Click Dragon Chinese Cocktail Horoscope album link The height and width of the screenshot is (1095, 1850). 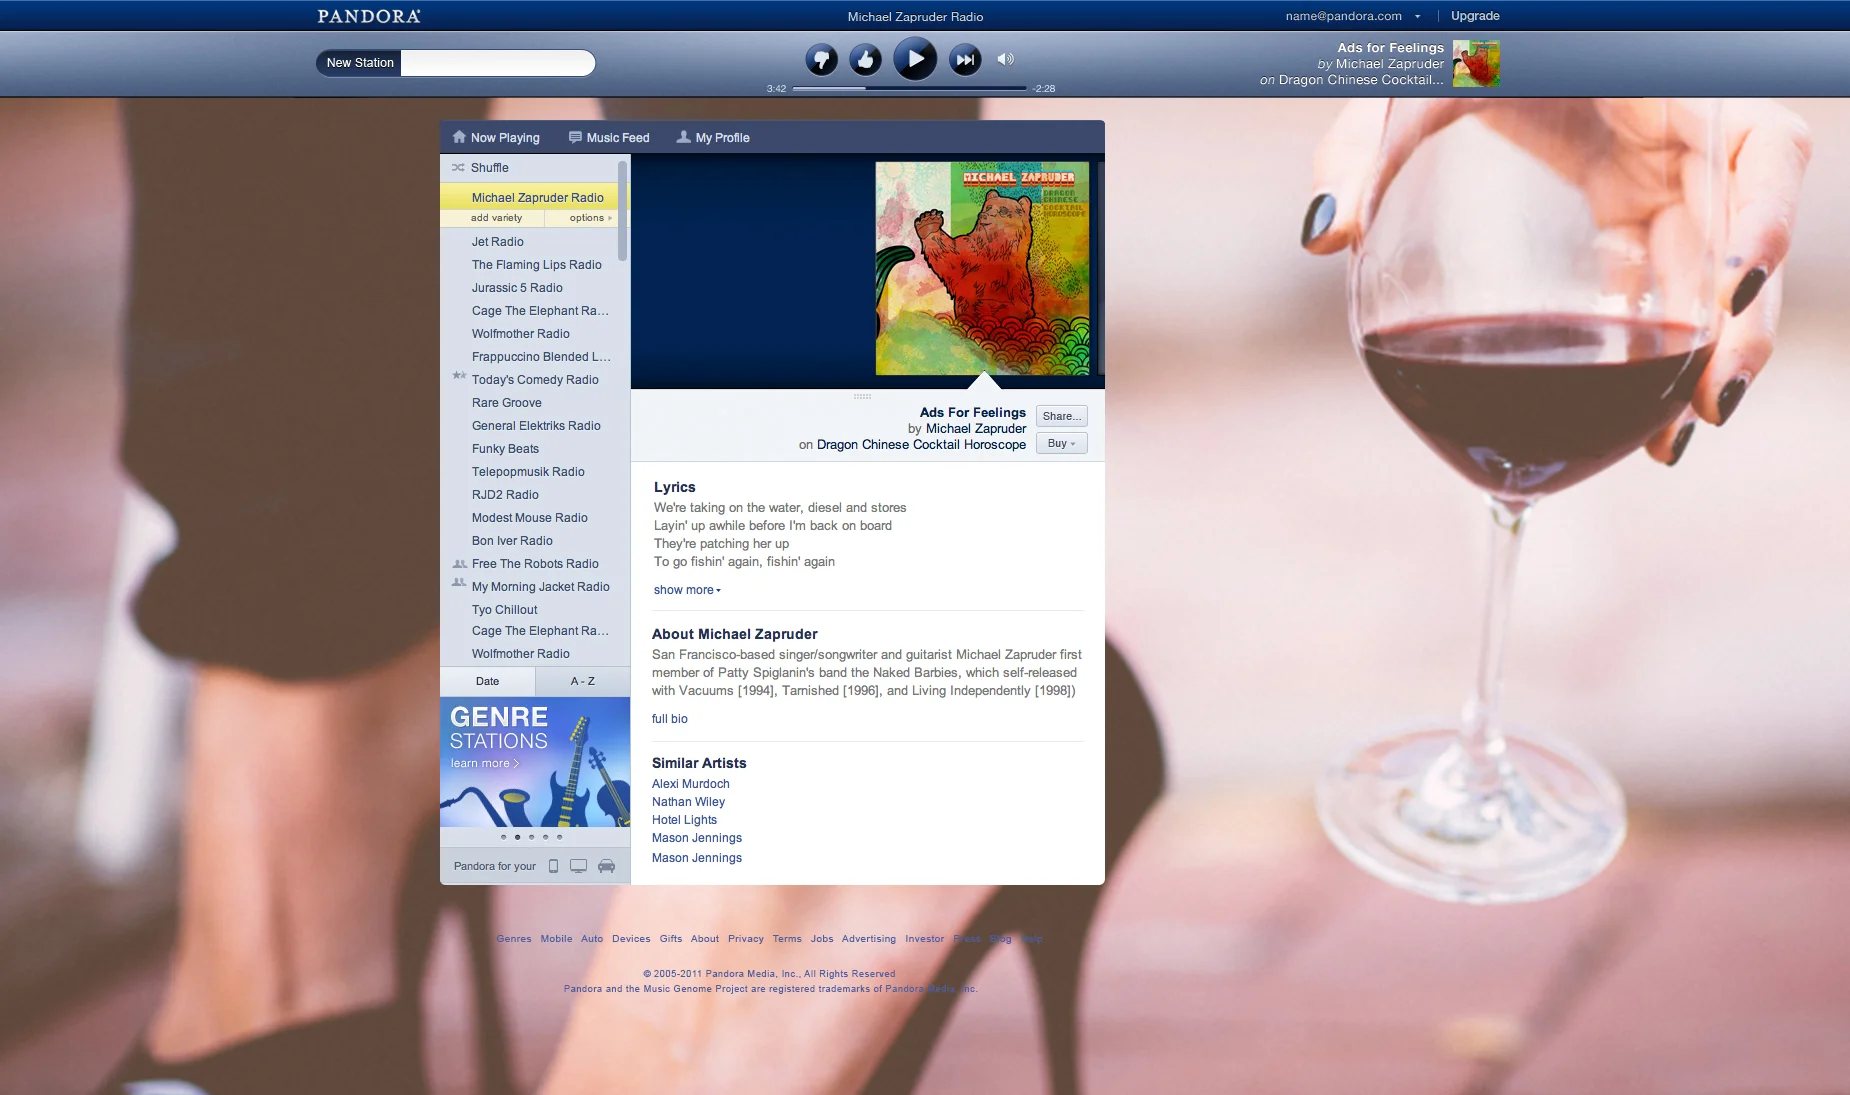[921, 445]
